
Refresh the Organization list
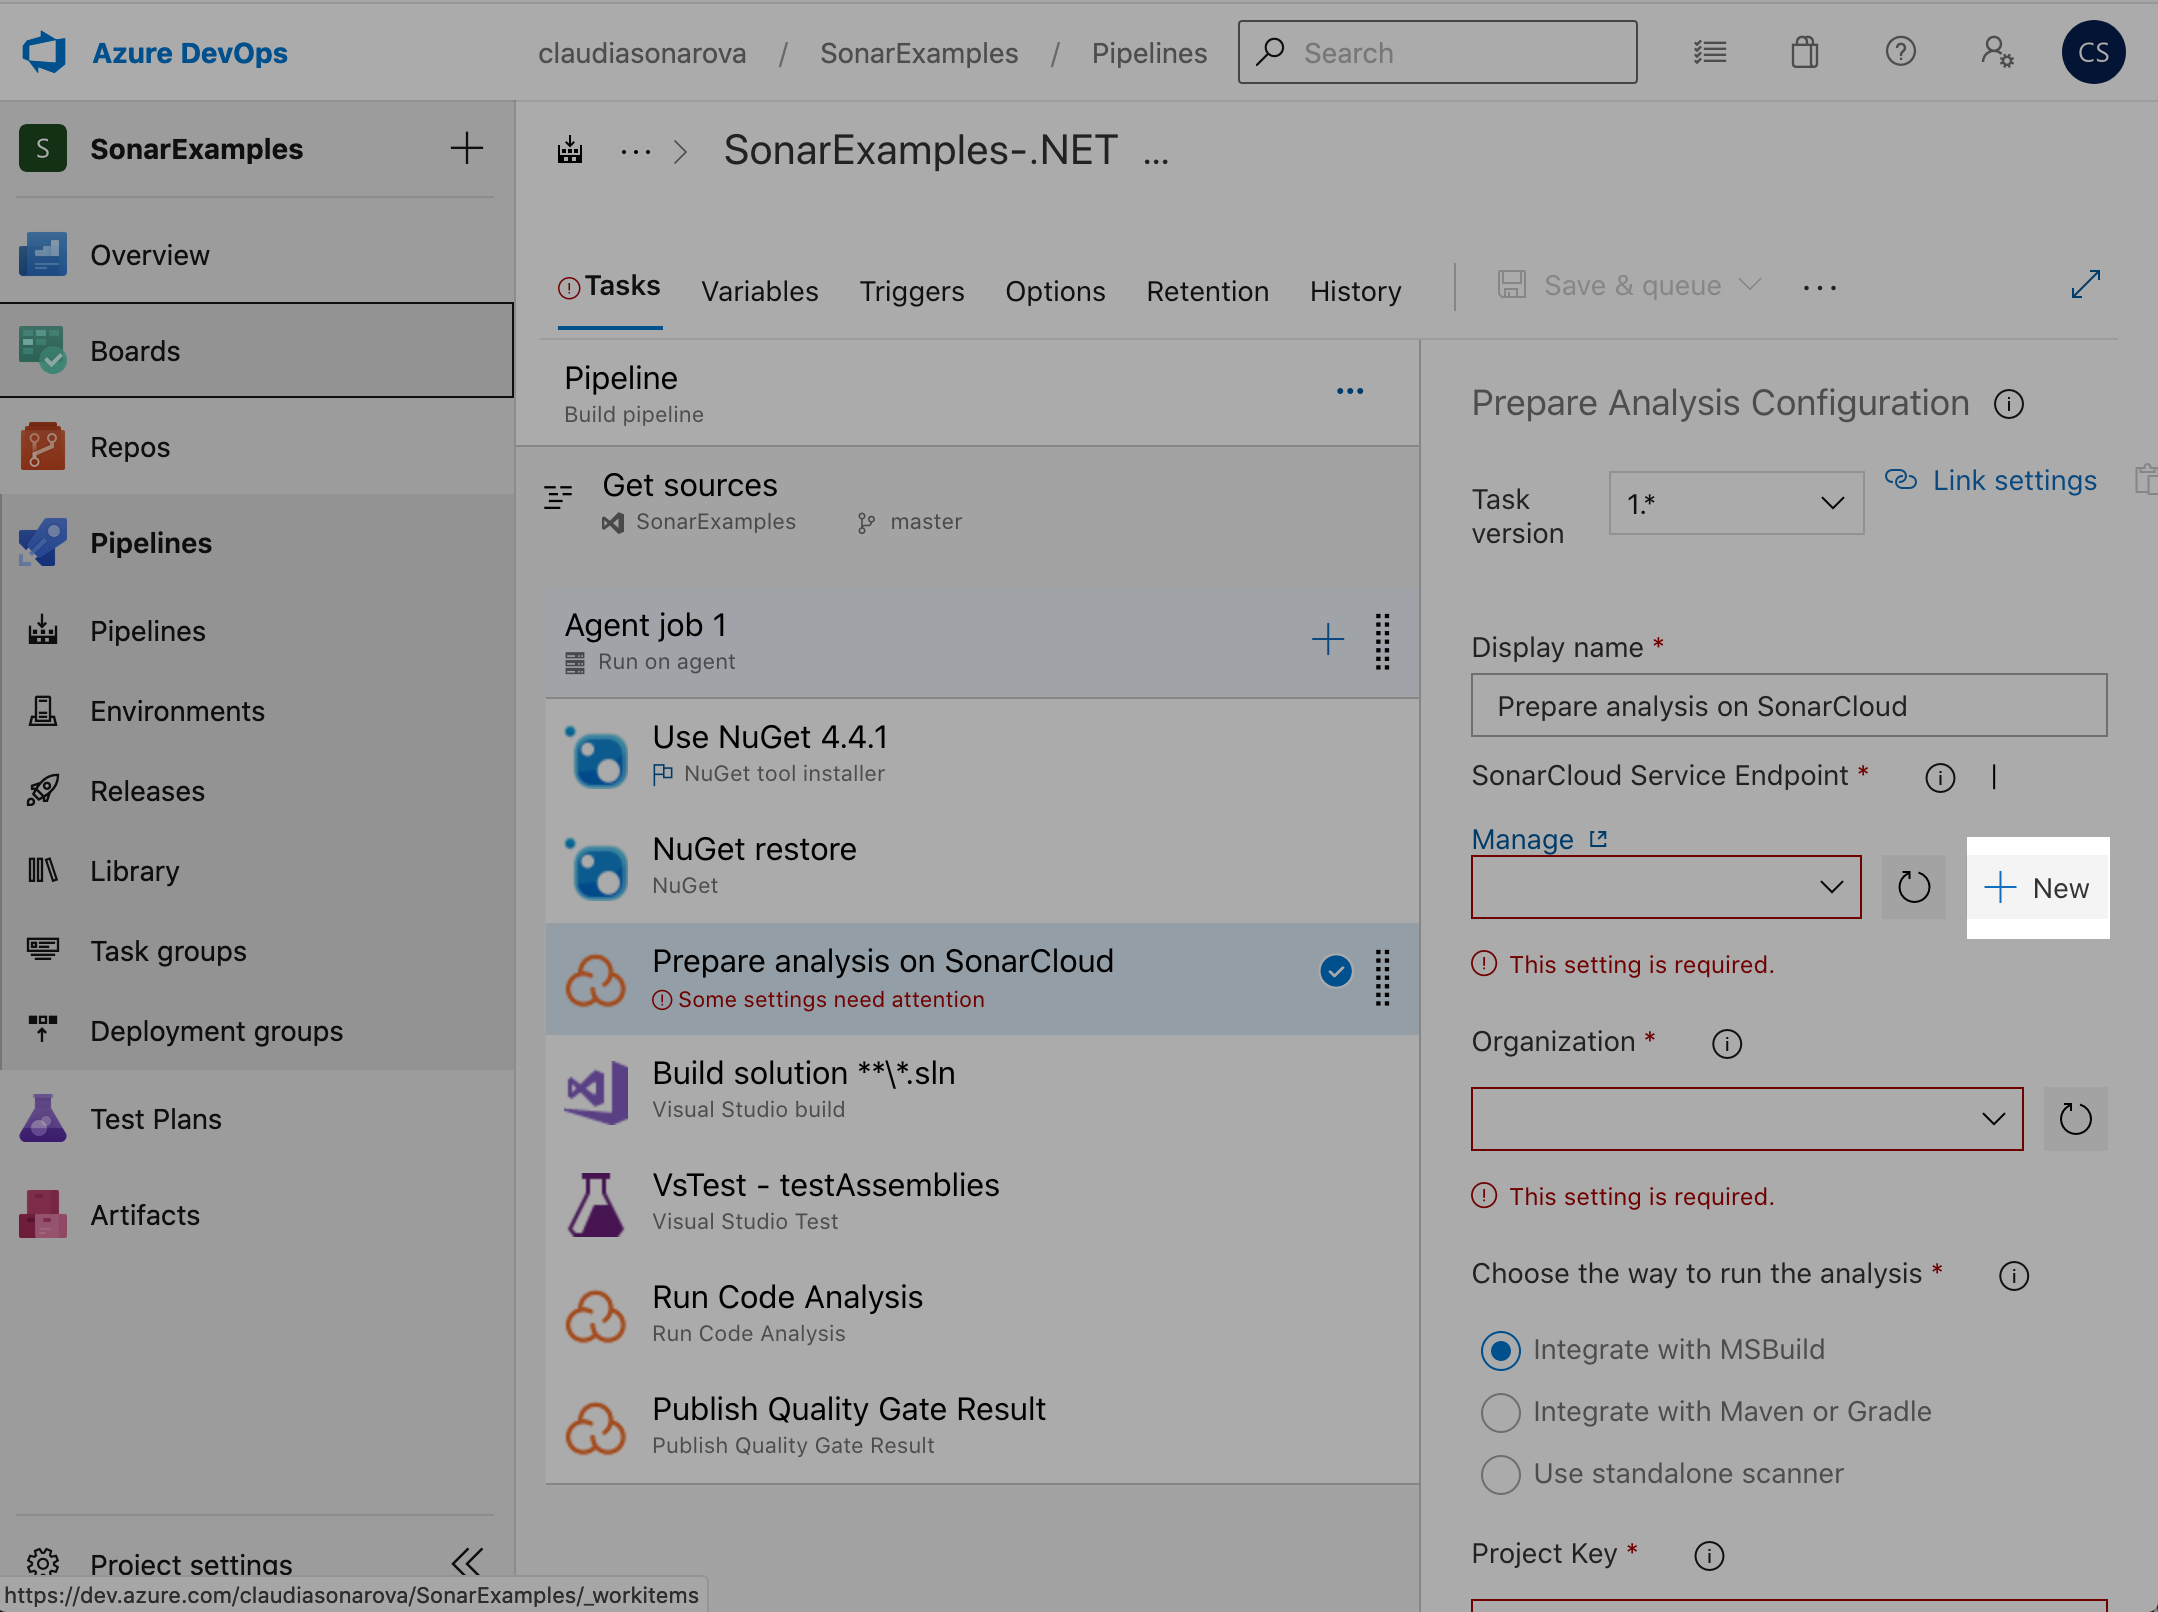click(2076, 1119)
